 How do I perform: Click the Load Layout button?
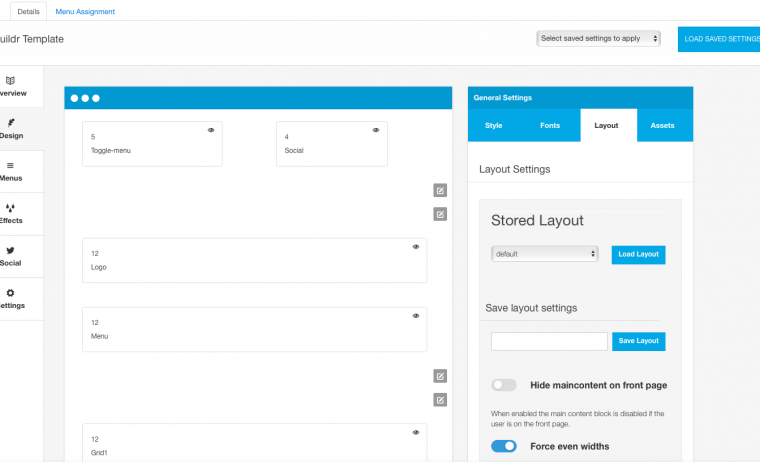click(638, 254)
